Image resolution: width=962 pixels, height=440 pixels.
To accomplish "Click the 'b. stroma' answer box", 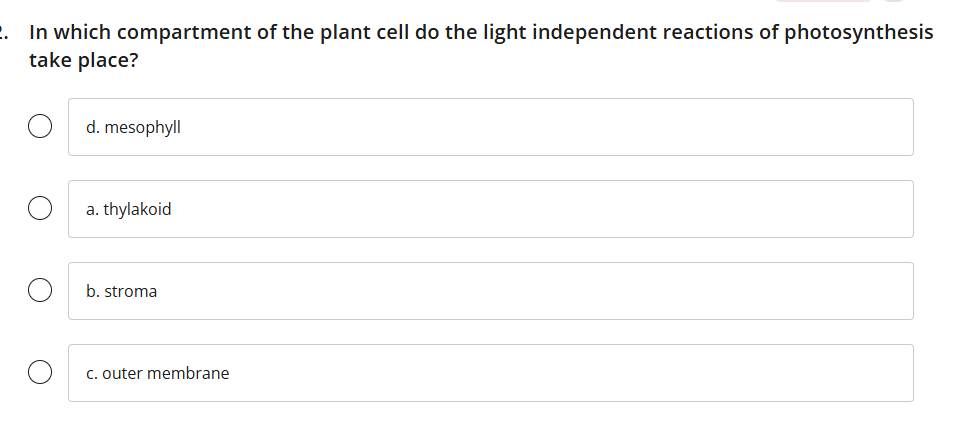I will click(490, 291).
